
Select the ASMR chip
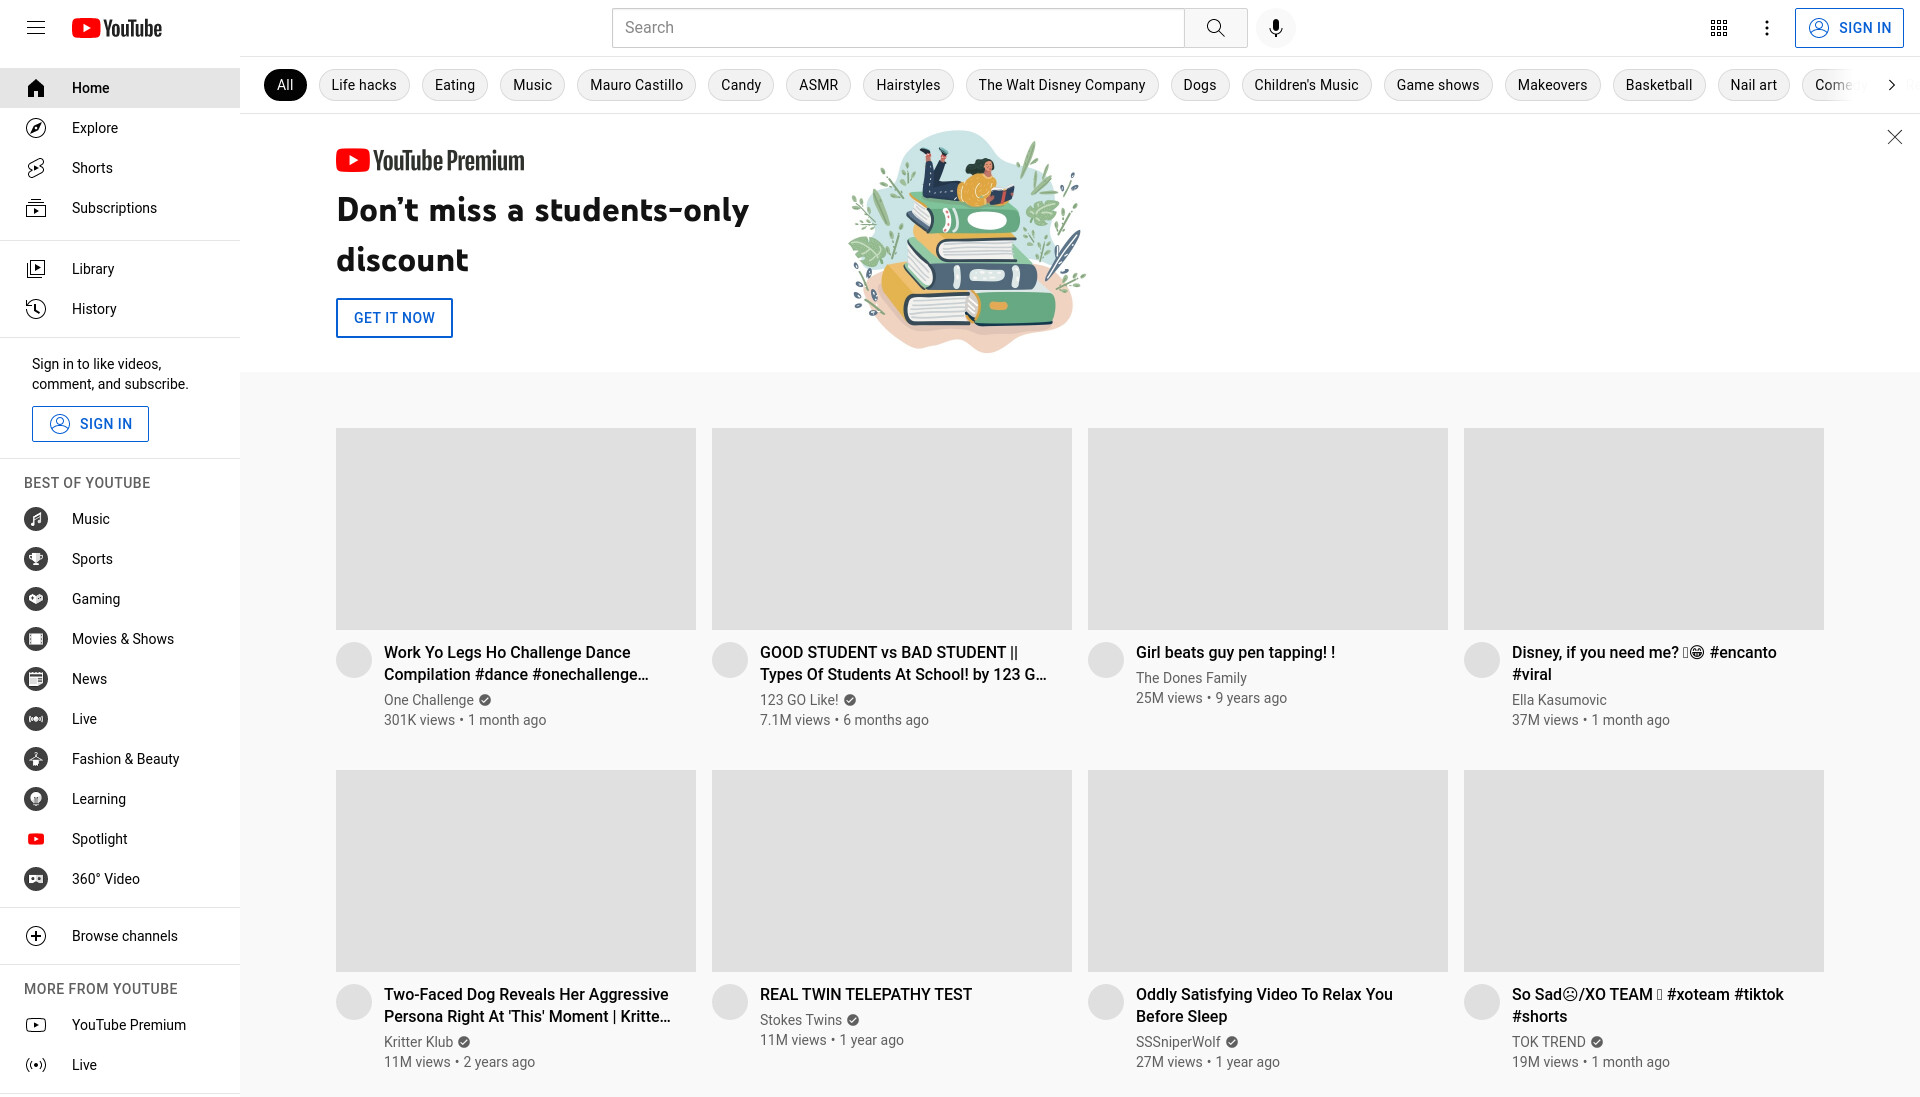(818, 85)
